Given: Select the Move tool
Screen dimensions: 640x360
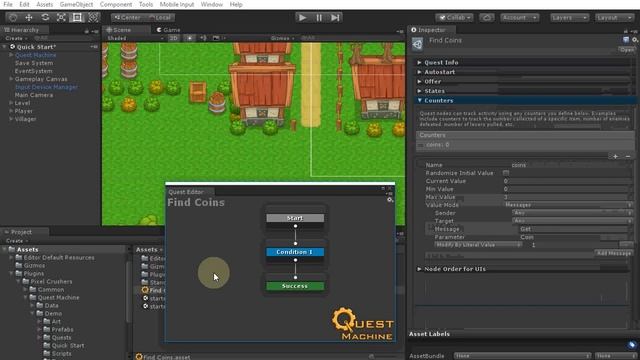Looking at the screenshot, I should click(x=29, y=18).
